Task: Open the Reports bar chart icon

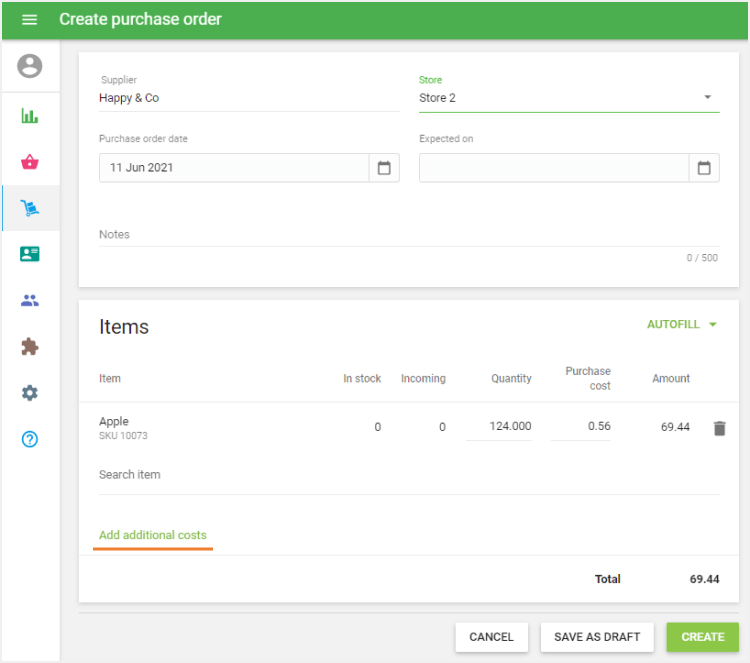Action: pos(30,116)
